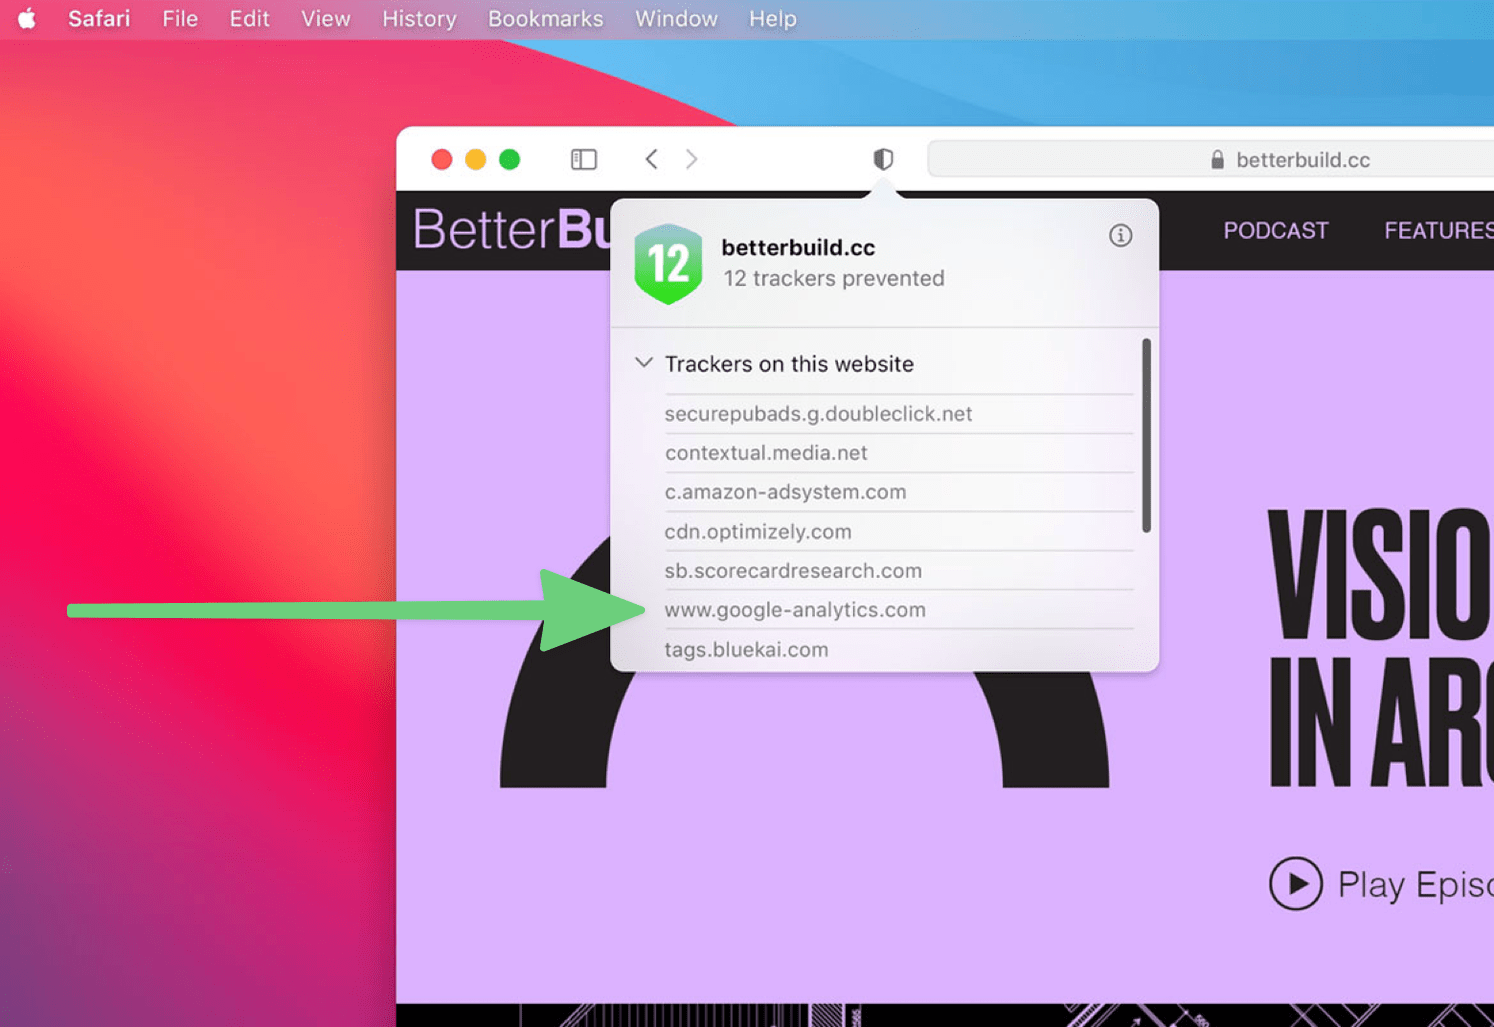Click the Play Episode circle button
1494x1027 pixels.
click(1296, 884)
